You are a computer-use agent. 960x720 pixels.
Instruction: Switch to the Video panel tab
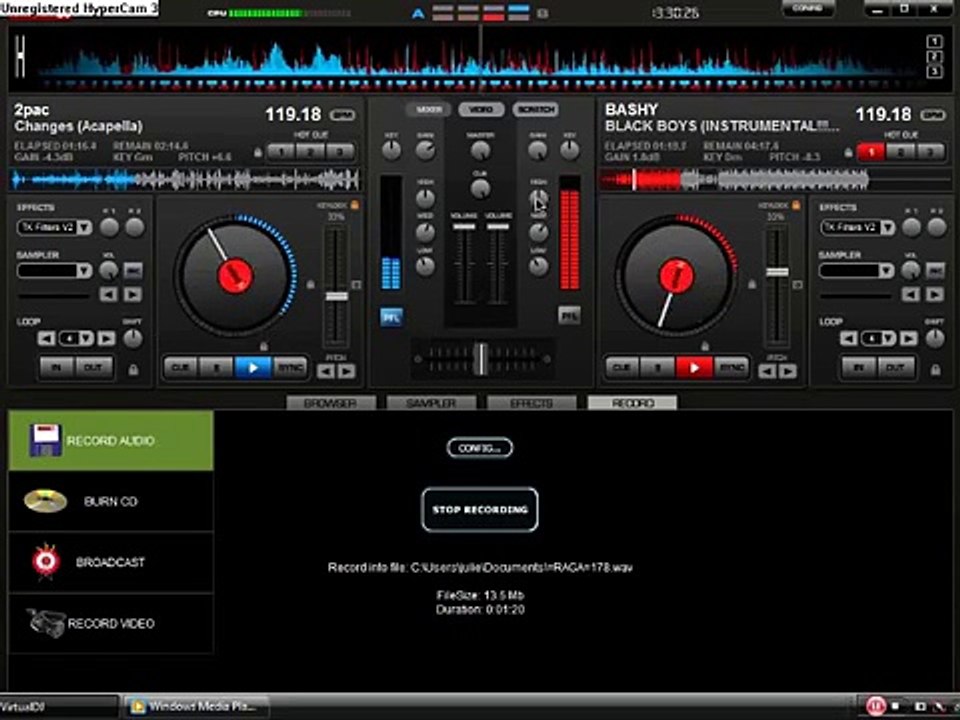[x=481, y=109]
